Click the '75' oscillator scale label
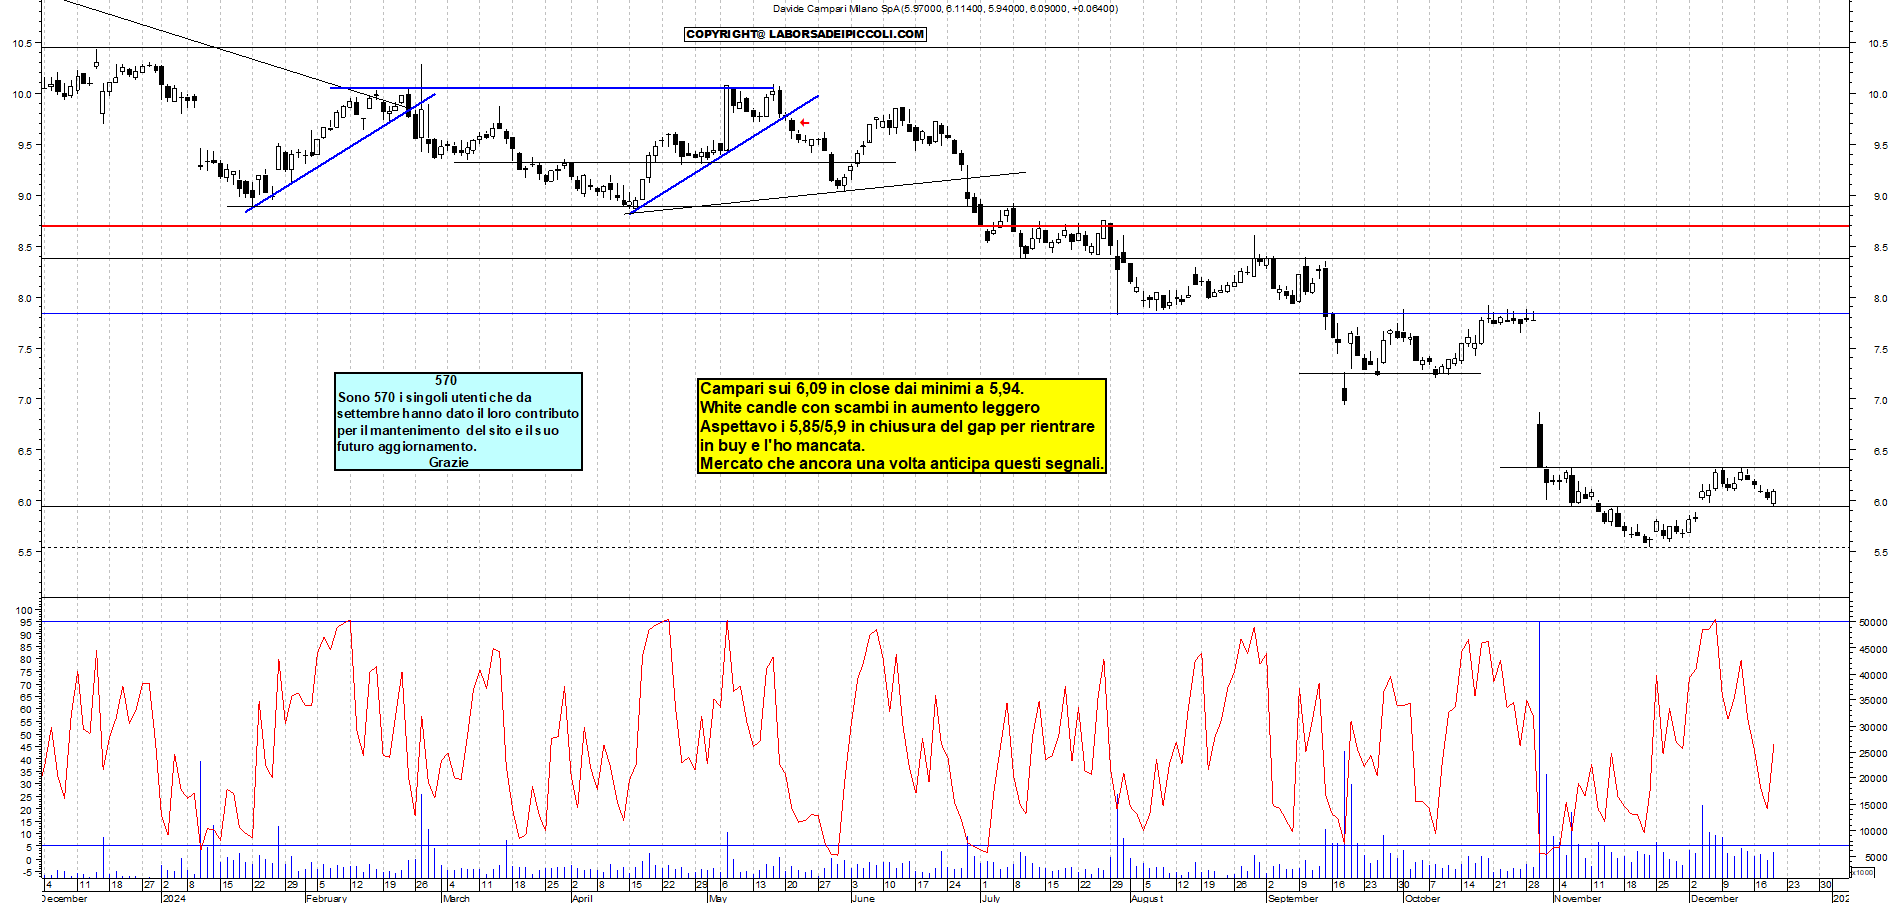This screenshot has width=1890, height=903. tap(28, 672)
